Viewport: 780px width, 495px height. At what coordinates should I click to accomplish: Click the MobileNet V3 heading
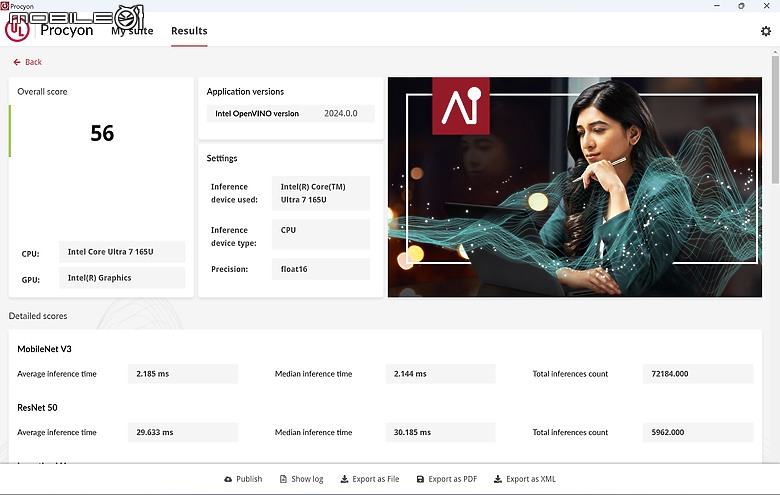44,349
